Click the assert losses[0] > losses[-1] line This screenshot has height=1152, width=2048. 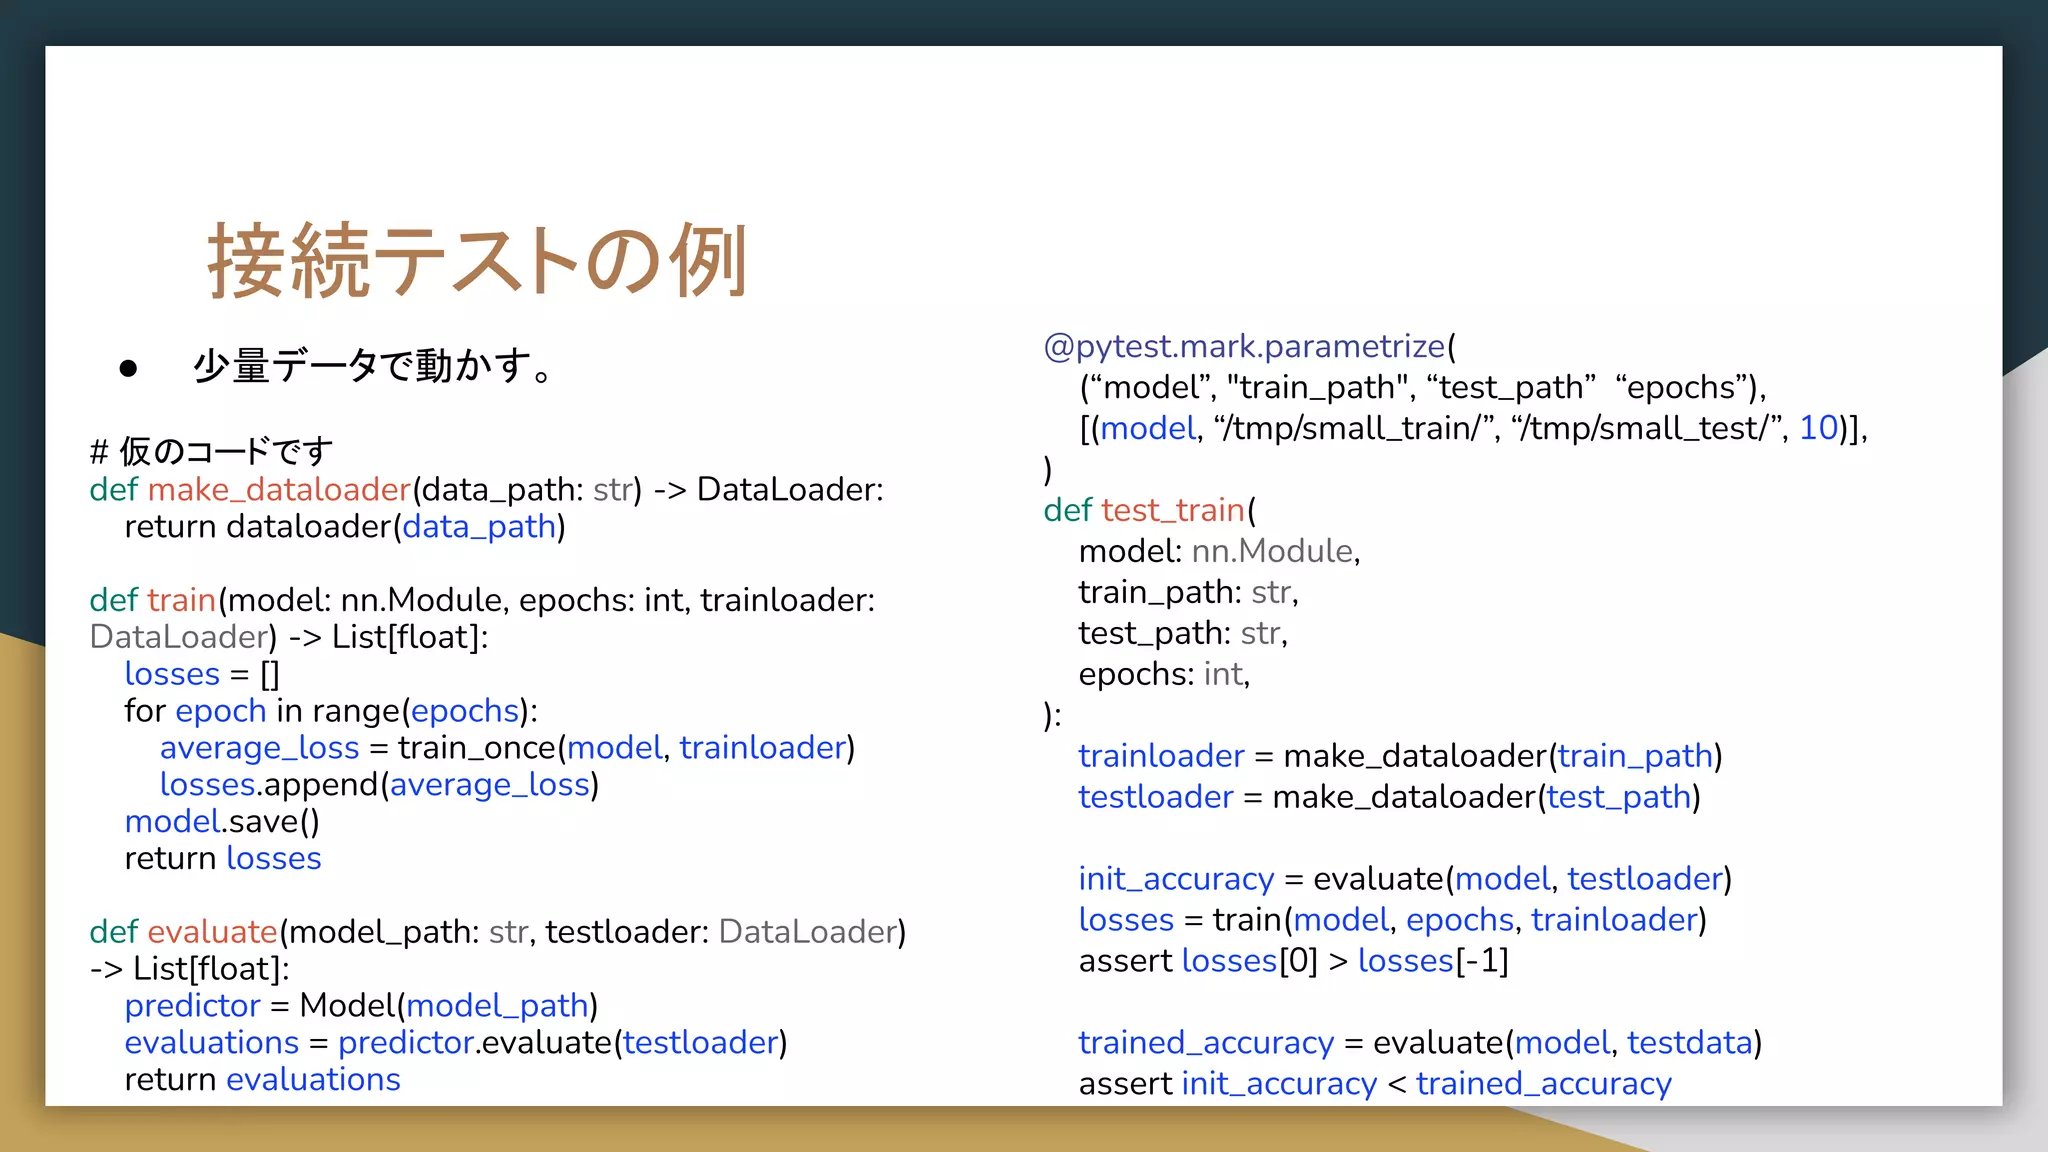pyautogui.click(x=1293, y=961)
